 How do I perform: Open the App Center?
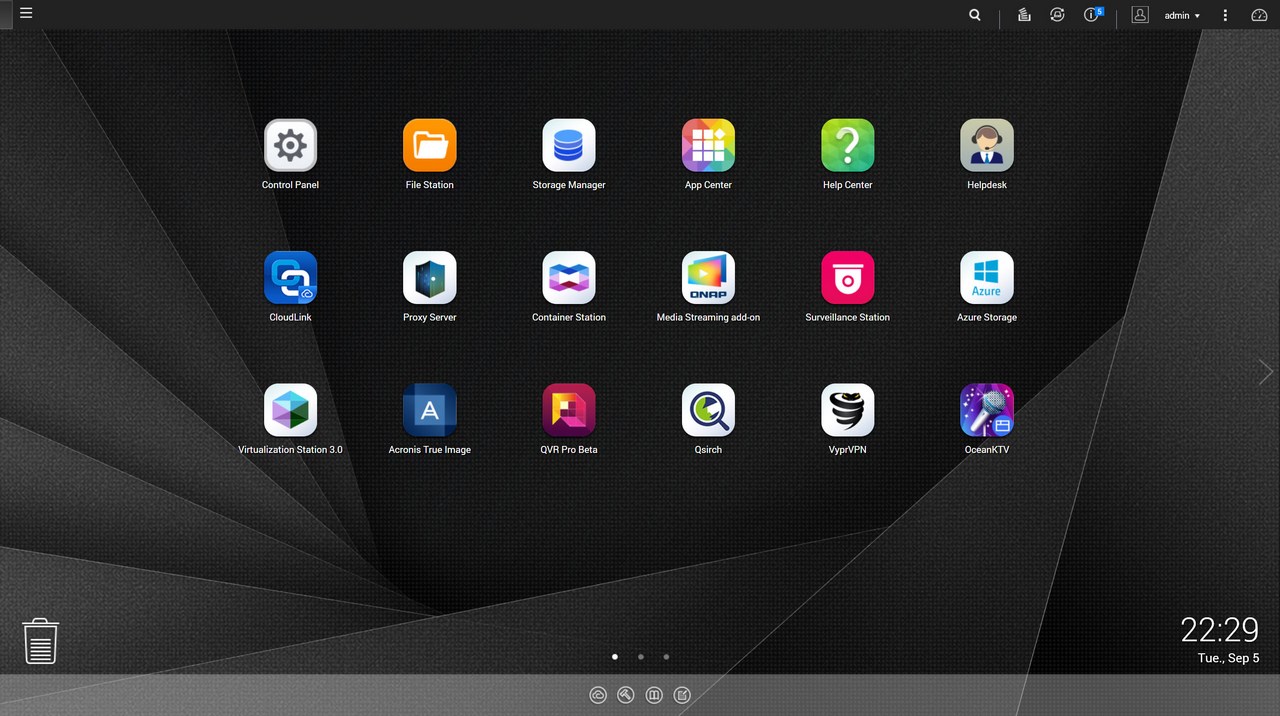(x=708, y=146)
